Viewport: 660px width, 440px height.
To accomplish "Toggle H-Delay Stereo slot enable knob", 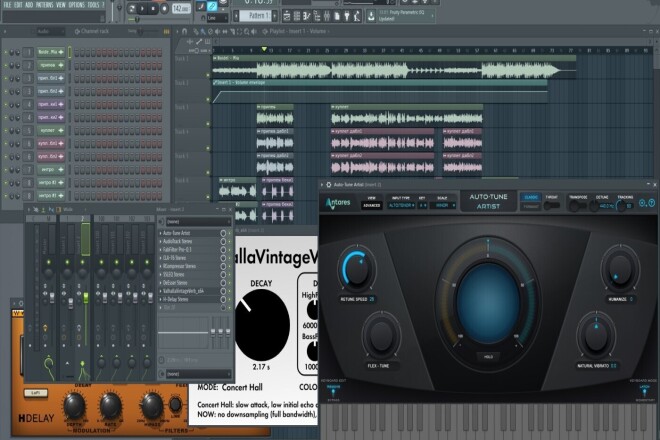I will click(x=223, y=299).
